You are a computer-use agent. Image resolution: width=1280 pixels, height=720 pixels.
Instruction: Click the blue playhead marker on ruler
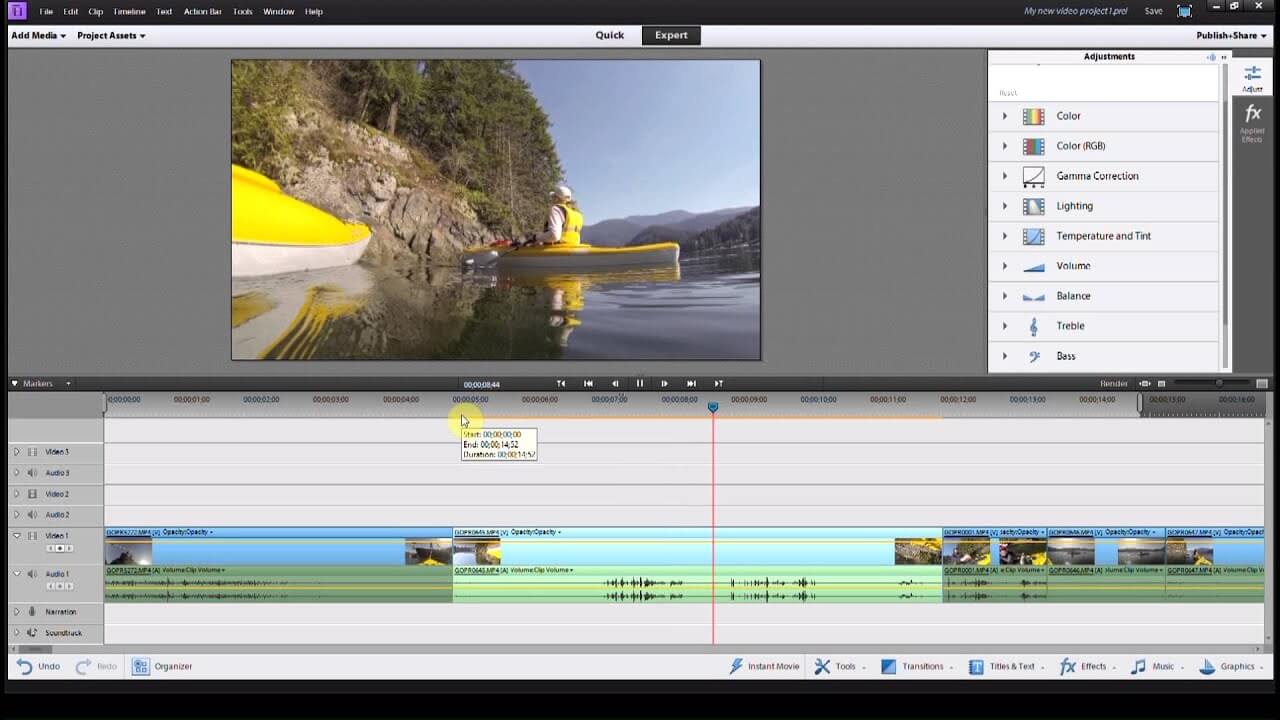coord(713,407)
